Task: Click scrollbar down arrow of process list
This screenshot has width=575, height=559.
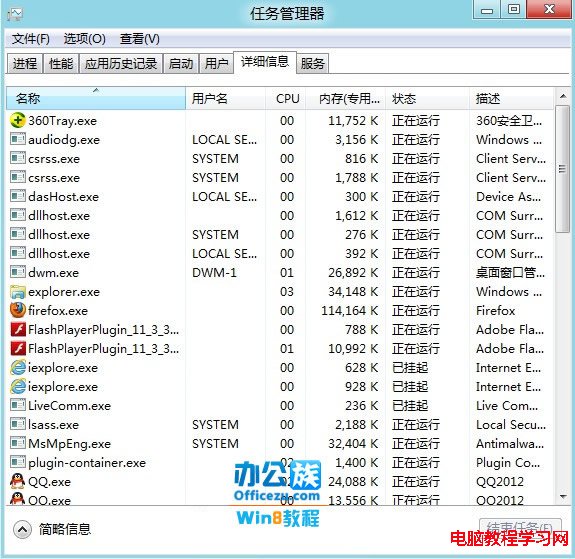Action: (562, 496)
